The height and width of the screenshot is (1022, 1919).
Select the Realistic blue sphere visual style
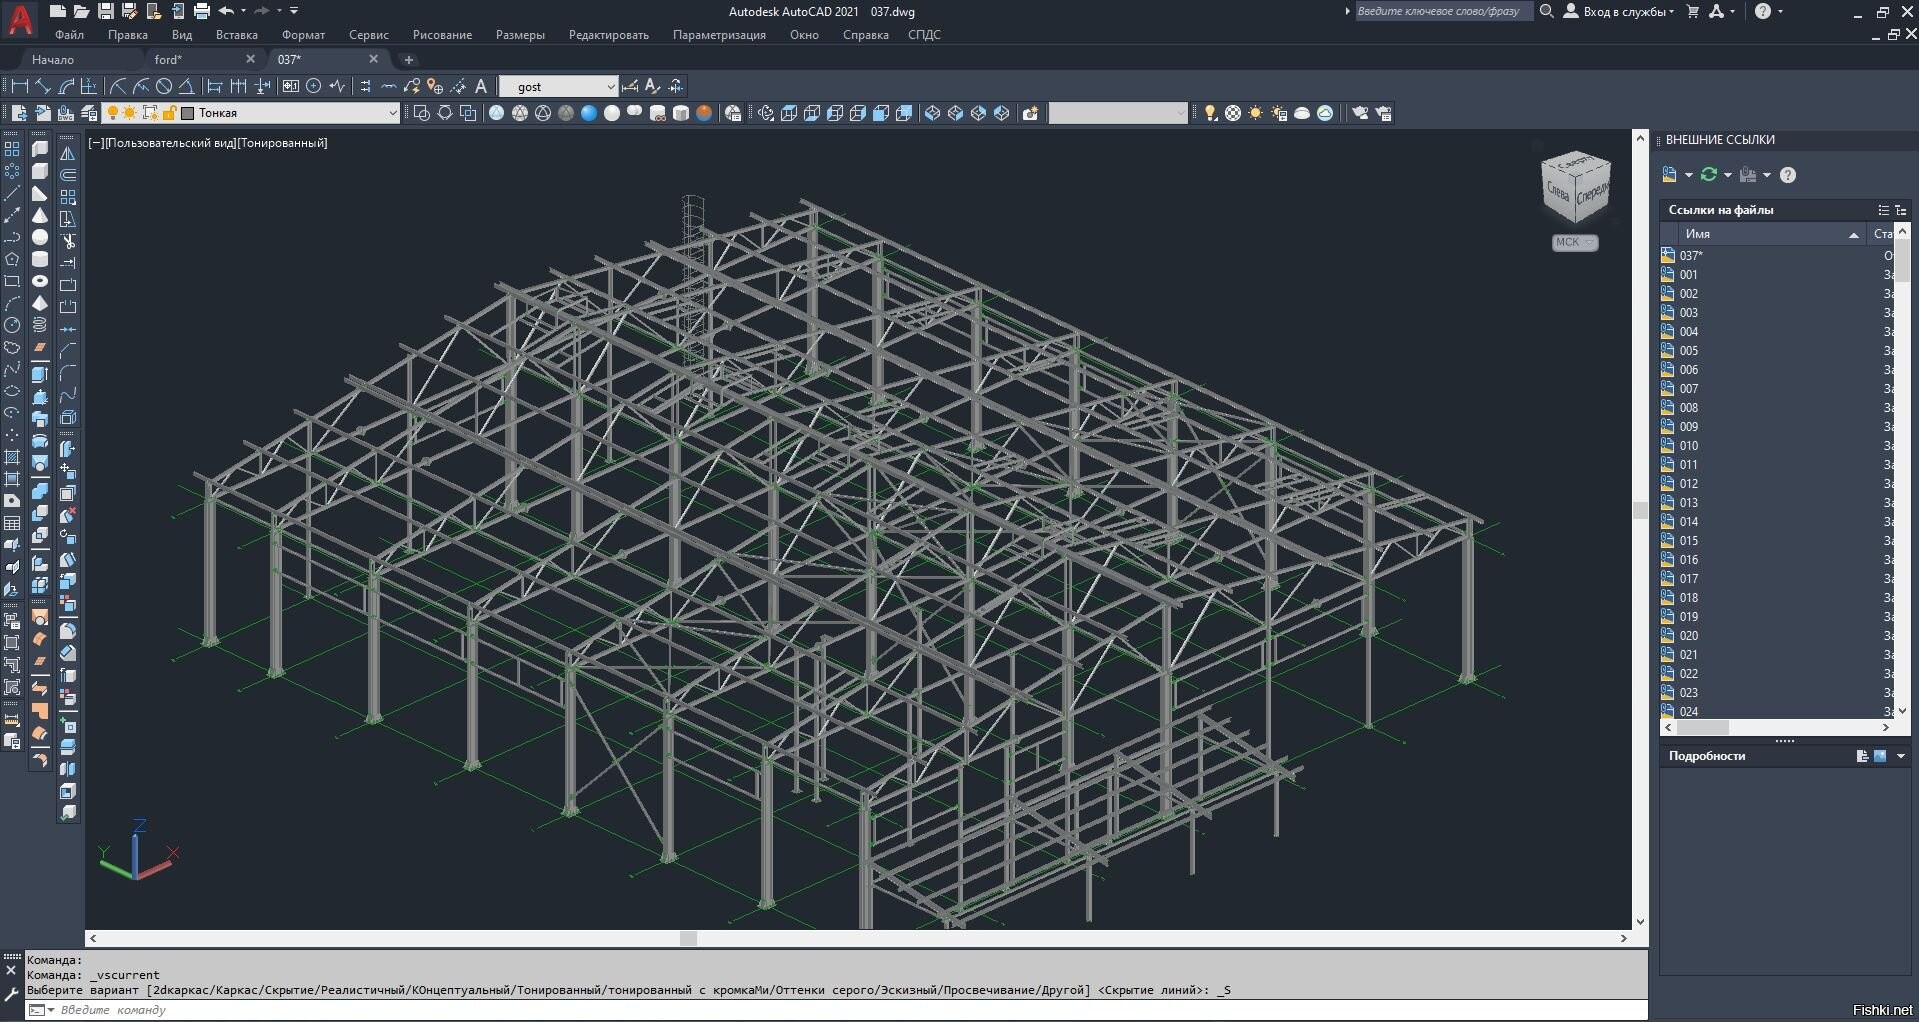[588, 113]
